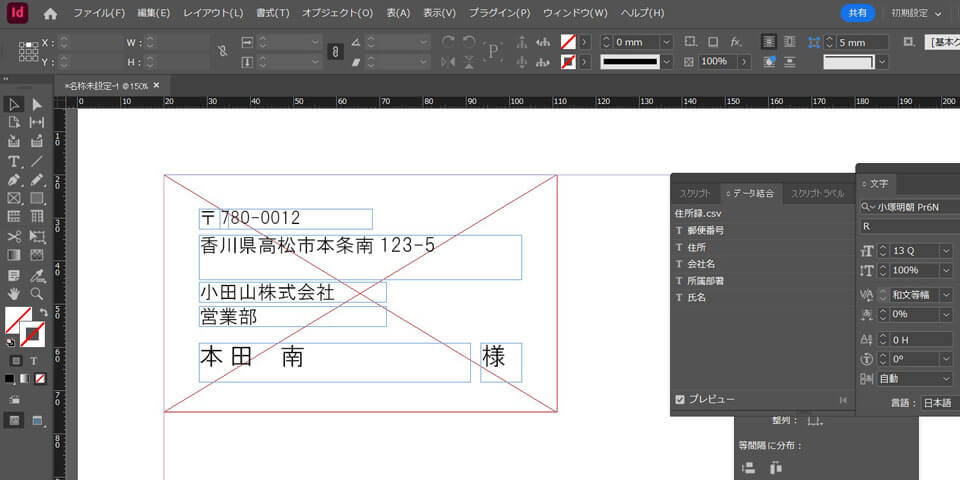The height and width of the screenshot is (480, 960).
Task: Open the fx effects button in control bar
Action: point(736,42)
